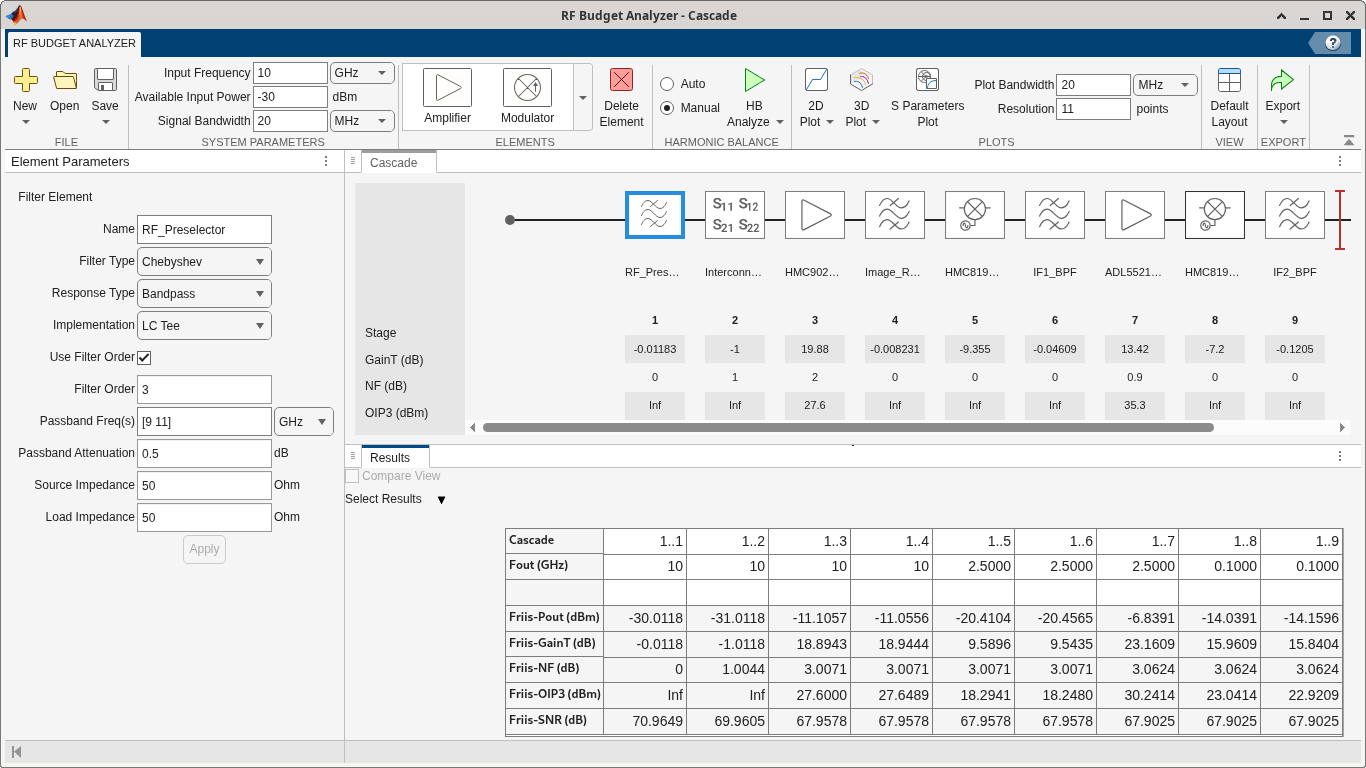The height and width of the screenshot is (768, 1366).
Task: Open the Element Parameters panel options menu
Action: (326, 161)
